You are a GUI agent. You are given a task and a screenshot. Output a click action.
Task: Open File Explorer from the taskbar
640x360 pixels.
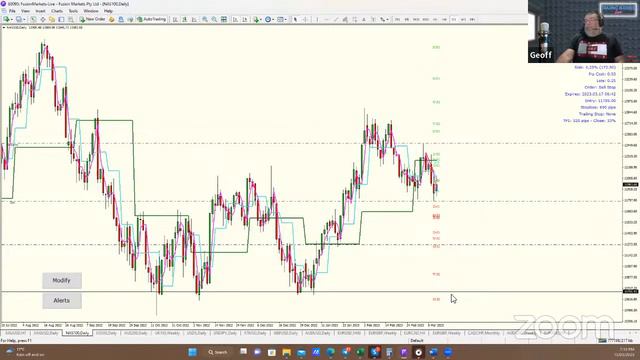[287, 352]
